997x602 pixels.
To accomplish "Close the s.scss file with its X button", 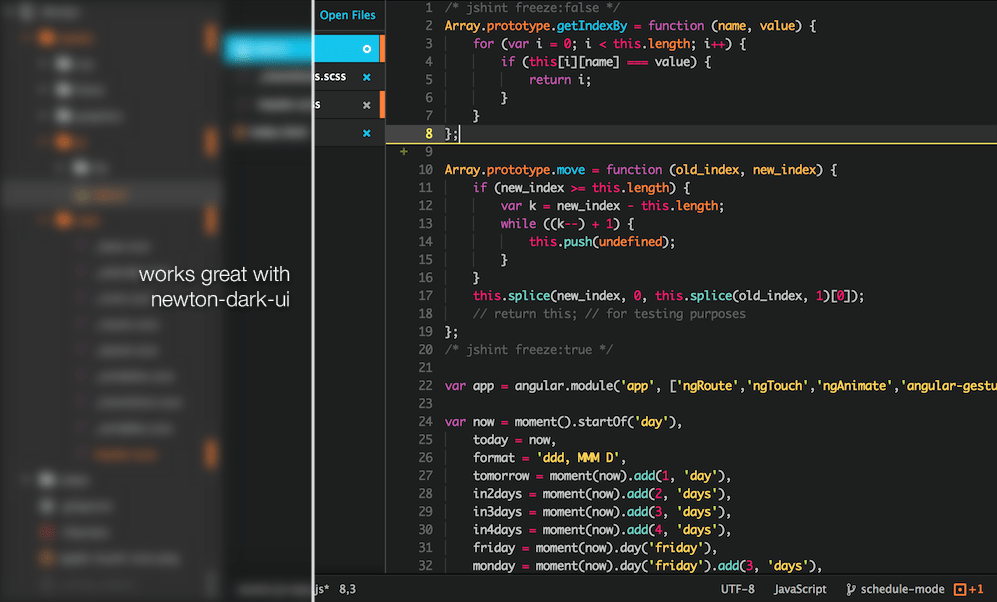I will pyautogui.click(x=367, y=77).
